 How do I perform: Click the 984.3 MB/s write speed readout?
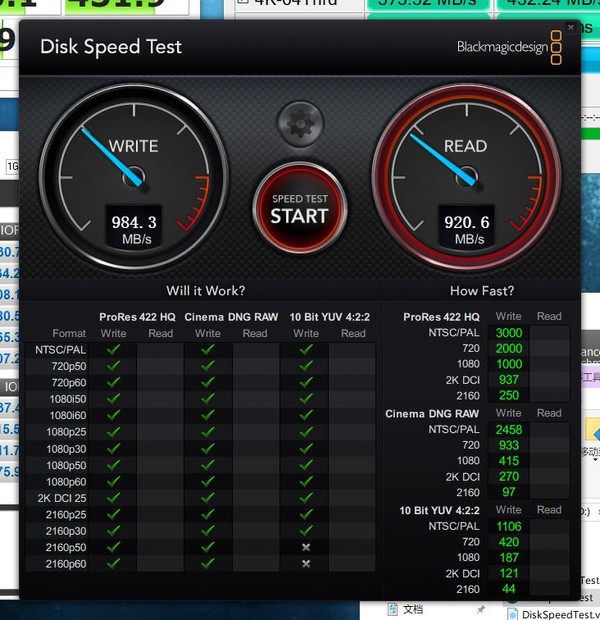[x=134, y=229]
